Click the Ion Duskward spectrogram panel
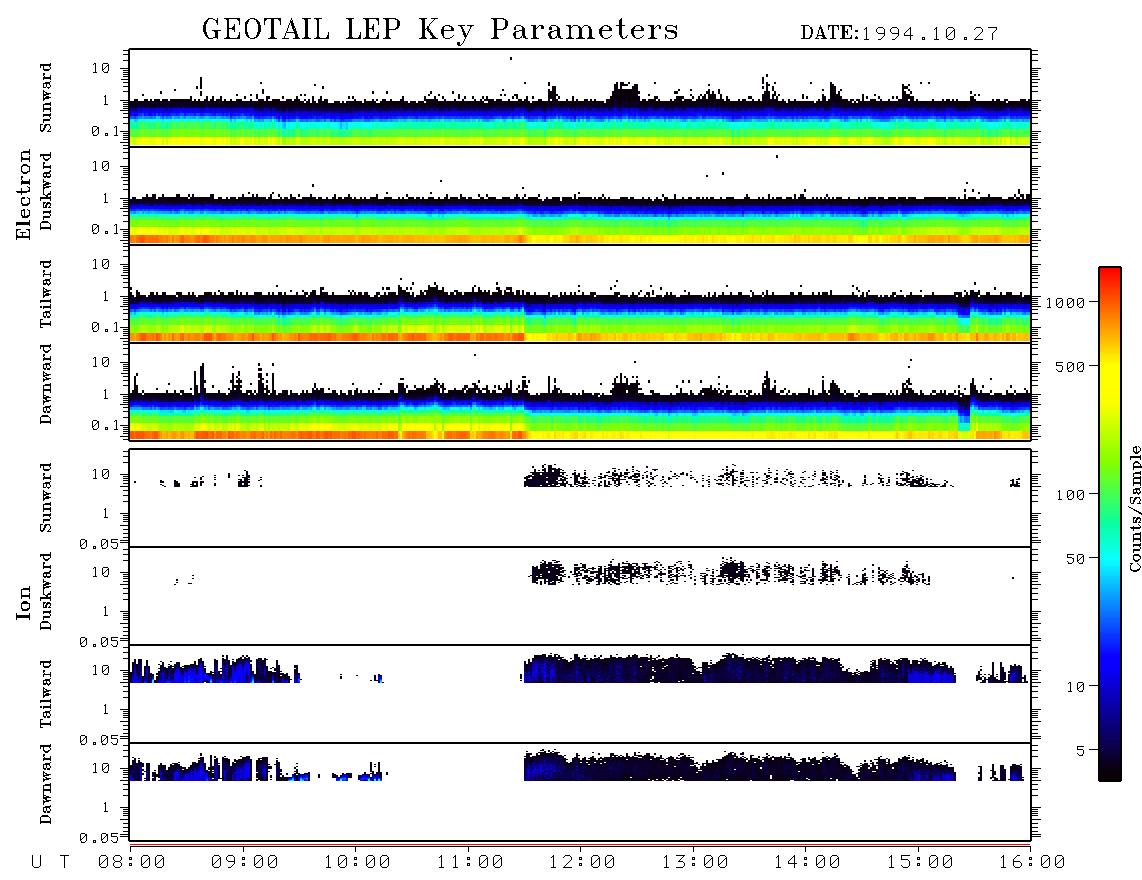This screenshot has width=1142, height=880. tap(580, 596)
